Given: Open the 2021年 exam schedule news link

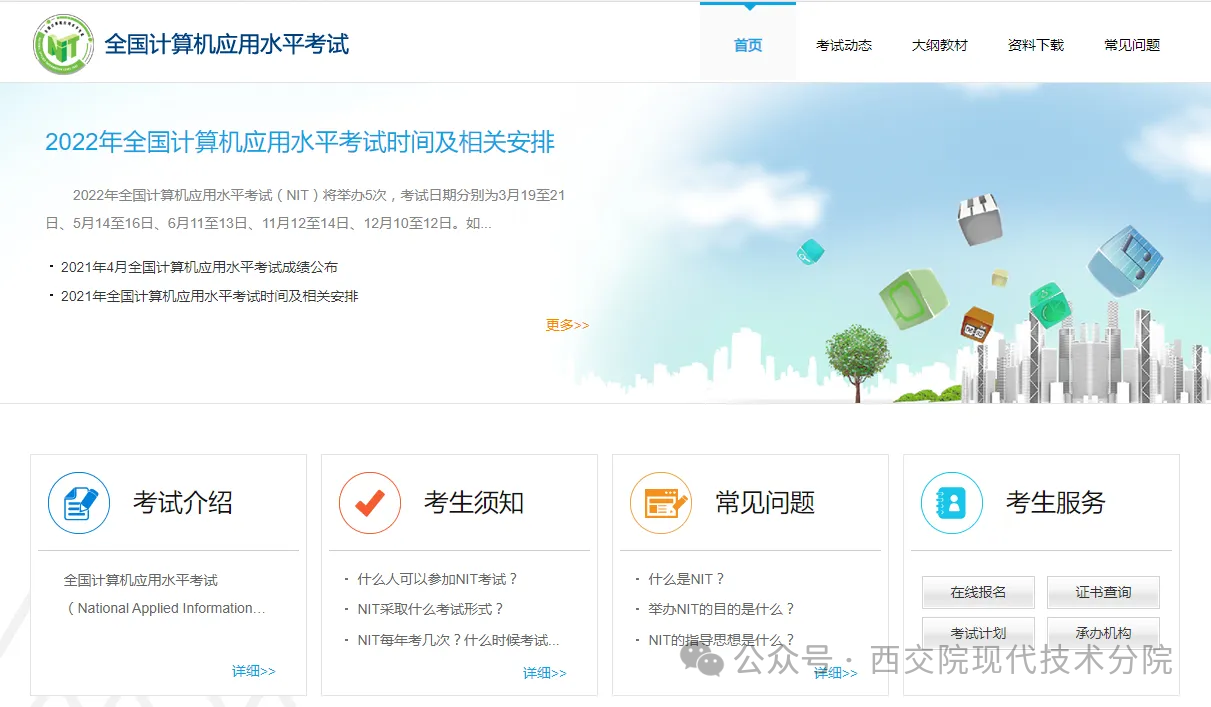Looking at the screenshot, I should [209, 296].
